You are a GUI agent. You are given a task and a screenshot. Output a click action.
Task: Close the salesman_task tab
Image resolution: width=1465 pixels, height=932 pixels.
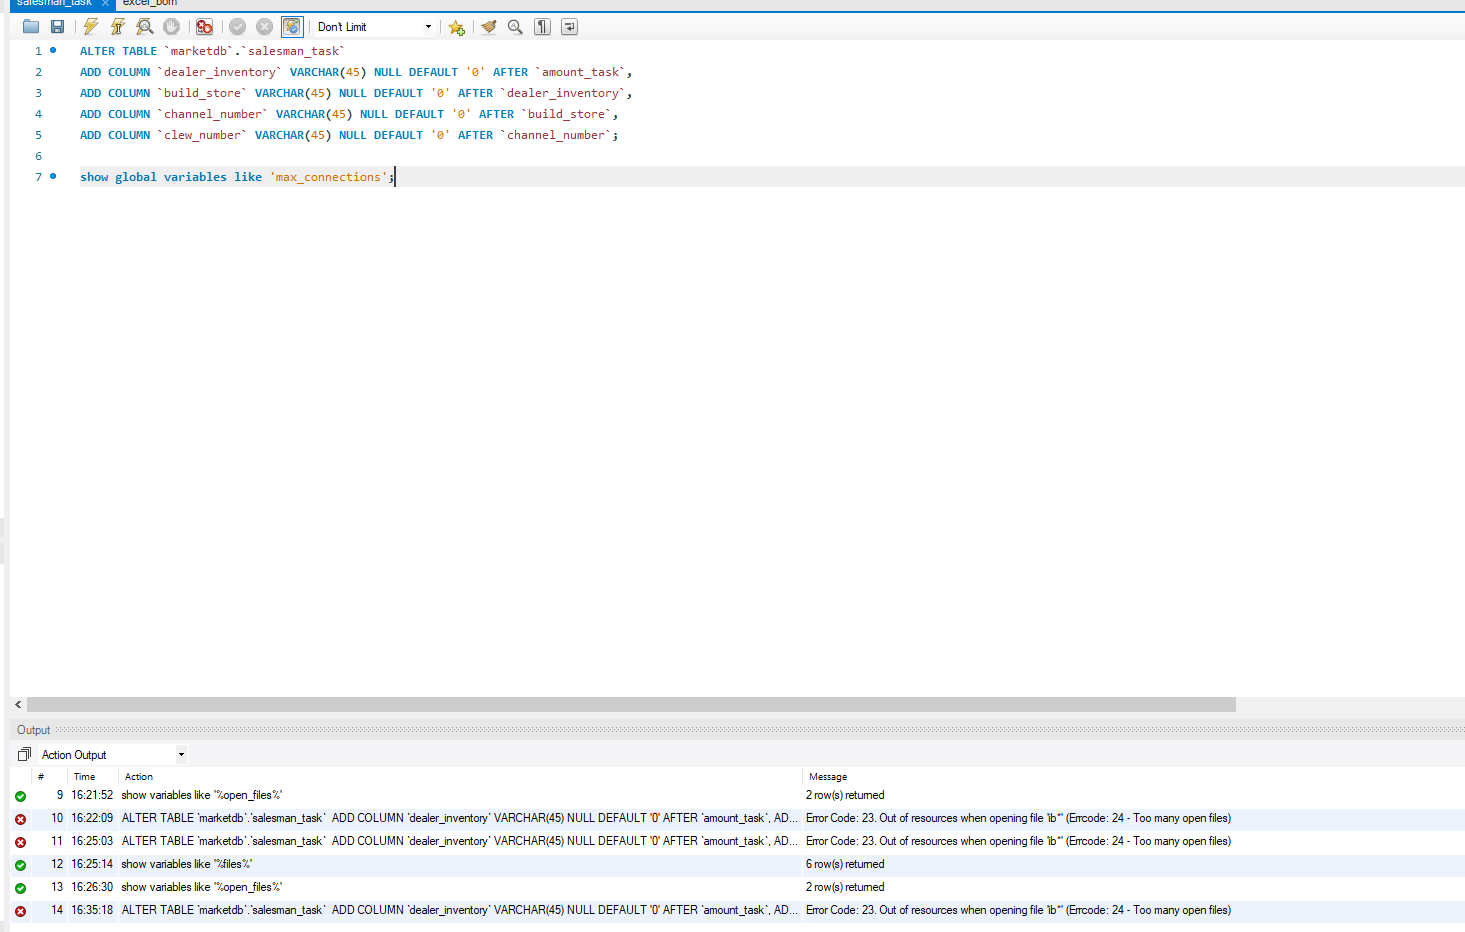[x=105, y=3]
